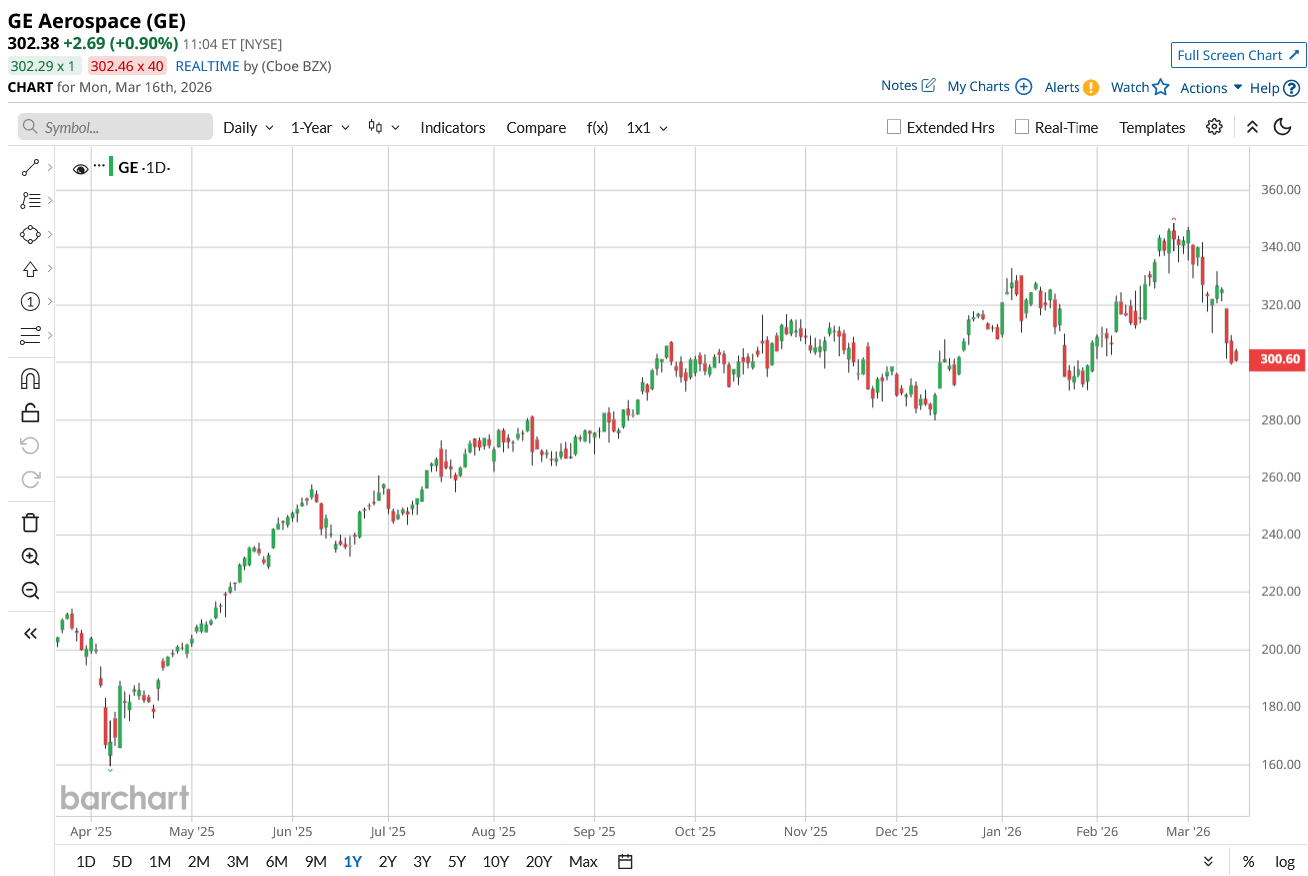Choose the 3M time range
1308x876 pixels.
[x=237, y=861]
